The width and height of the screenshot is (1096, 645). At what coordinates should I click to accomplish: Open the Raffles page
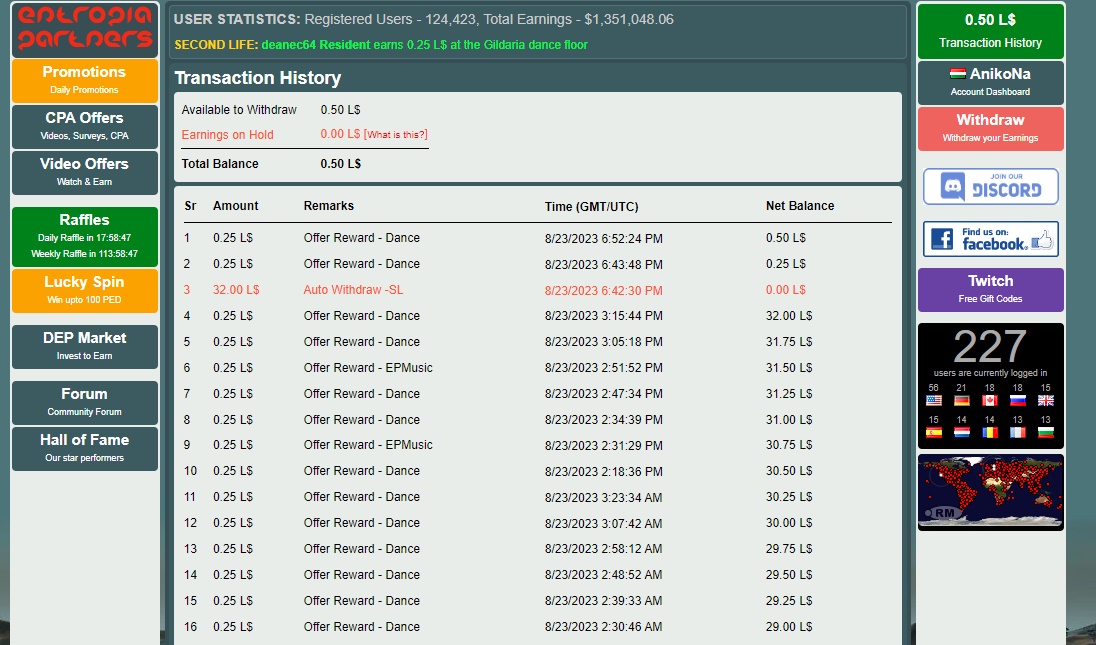click(85, 236)
